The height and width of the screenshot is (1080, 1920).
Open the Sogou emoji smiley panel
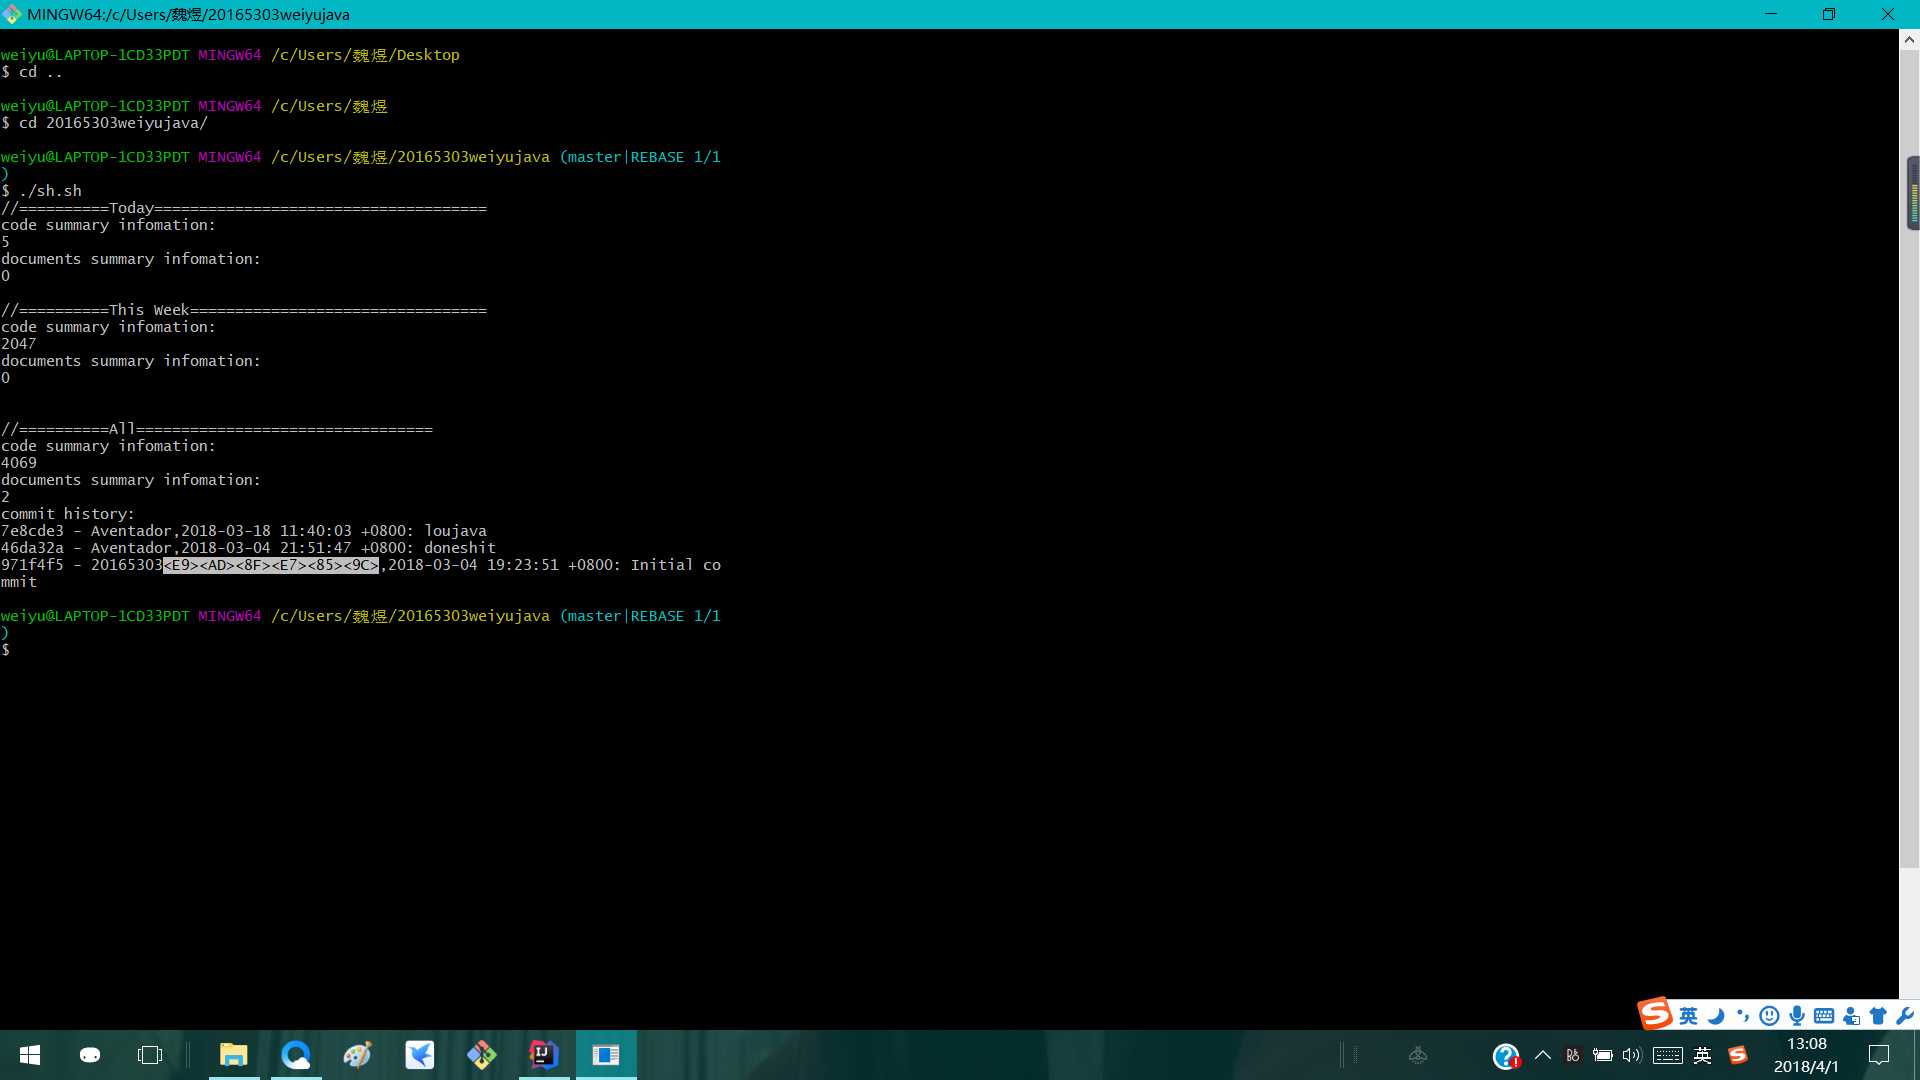coord(1769,1017)
